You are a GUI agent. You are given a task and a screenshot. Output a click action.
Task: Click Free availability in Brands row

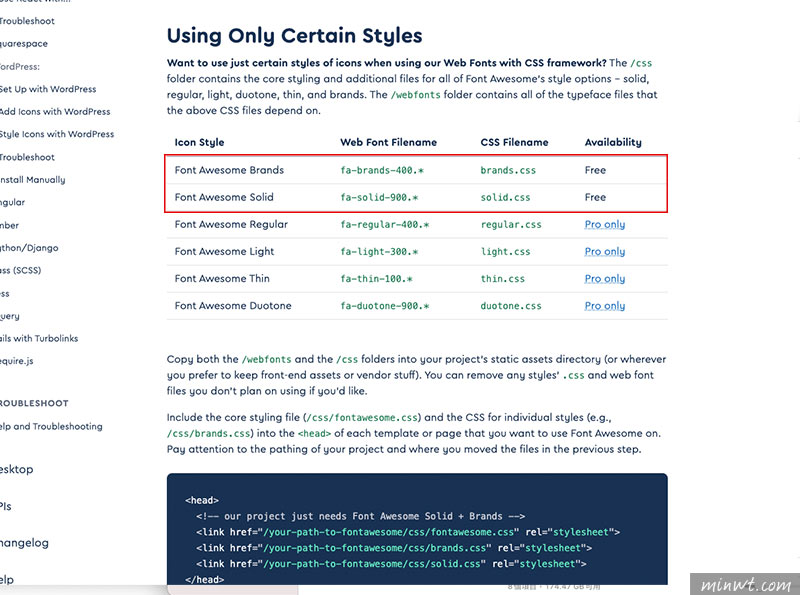click(x=595, y=170)
